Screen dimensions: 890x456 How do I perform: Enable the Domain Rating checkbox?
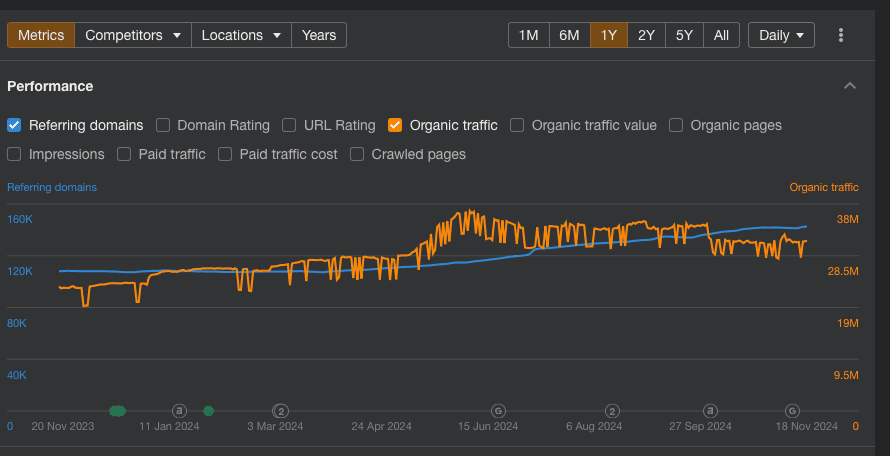tap(163, 125)
